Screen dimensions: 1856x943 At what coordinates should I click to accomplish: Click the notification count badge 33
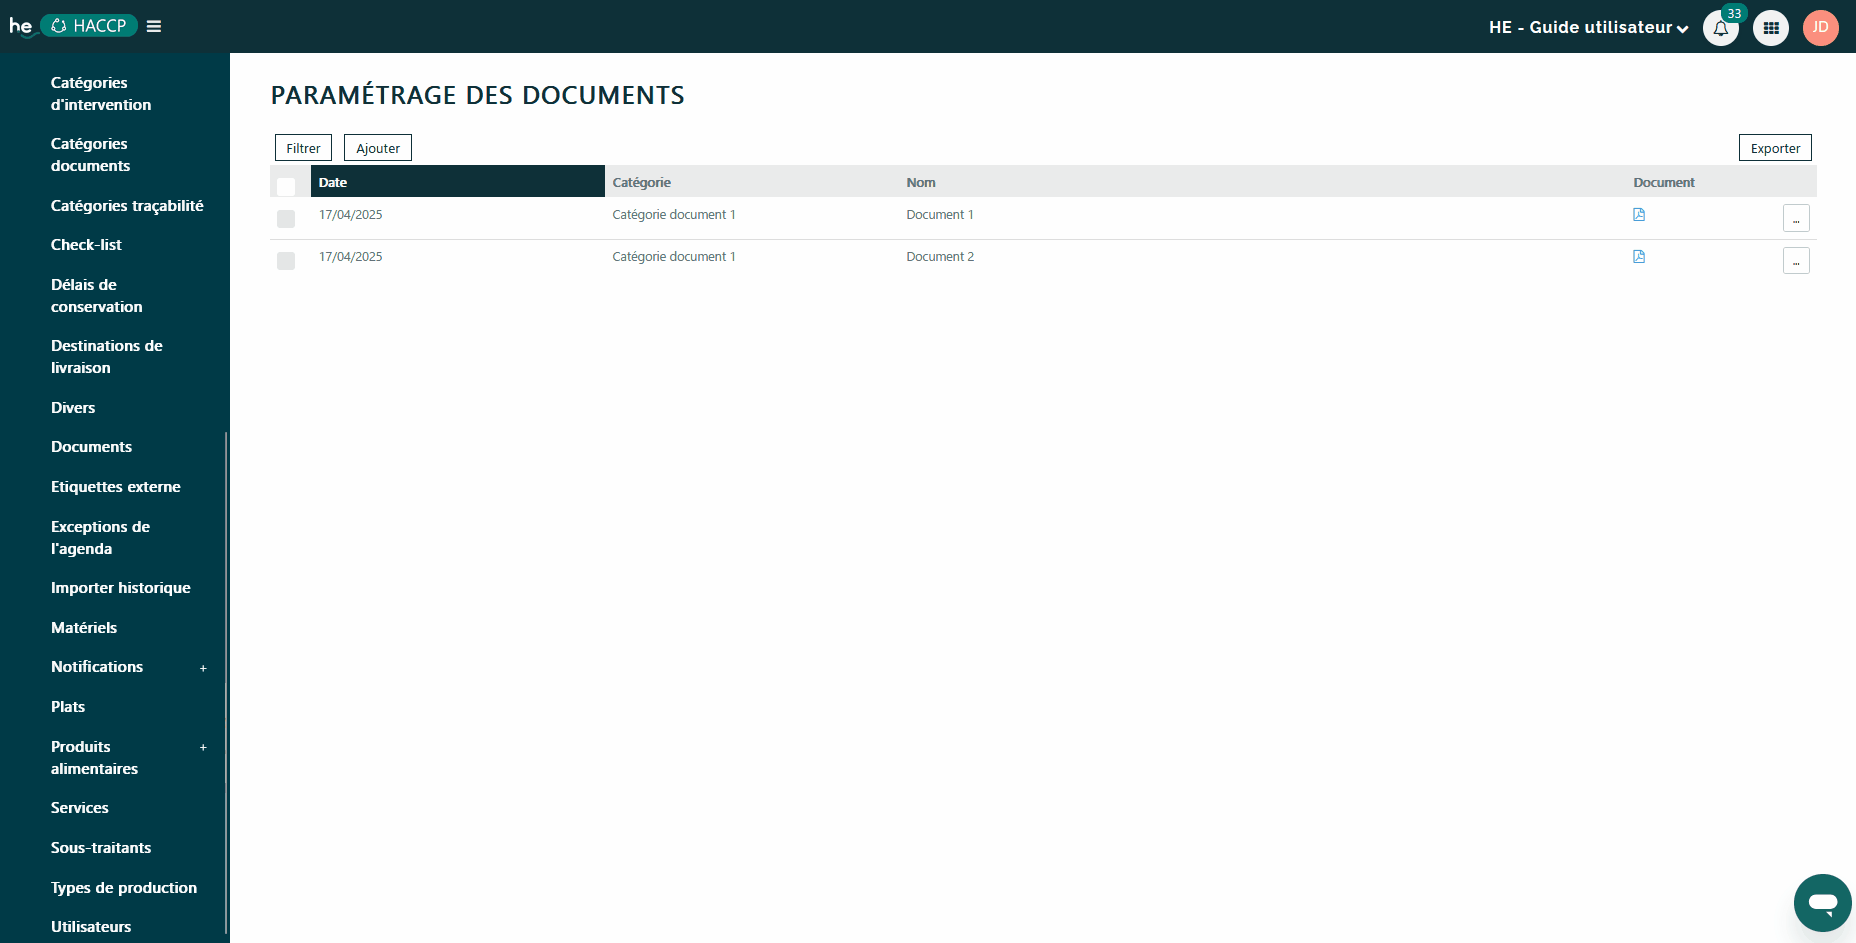click(1734, 14)
